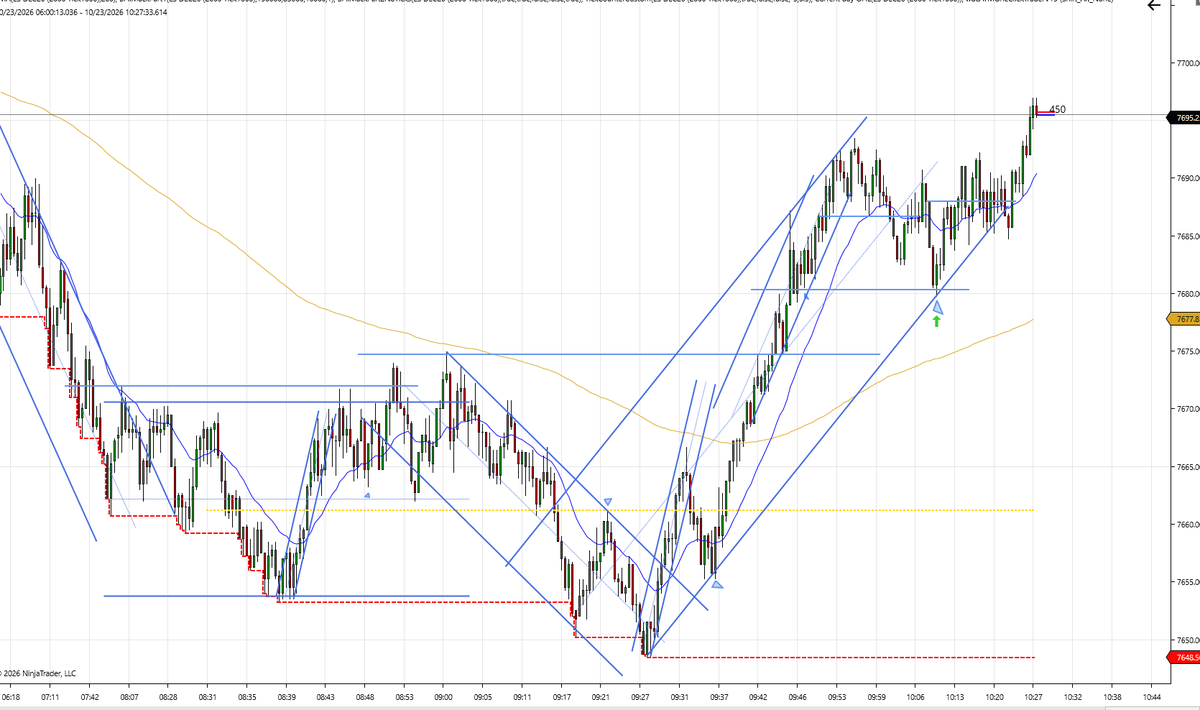Click the black 7695.2 current price marker
The width and height of the screenshot is (1200, 710).
pyautogui.click(x=1183, y=118)
